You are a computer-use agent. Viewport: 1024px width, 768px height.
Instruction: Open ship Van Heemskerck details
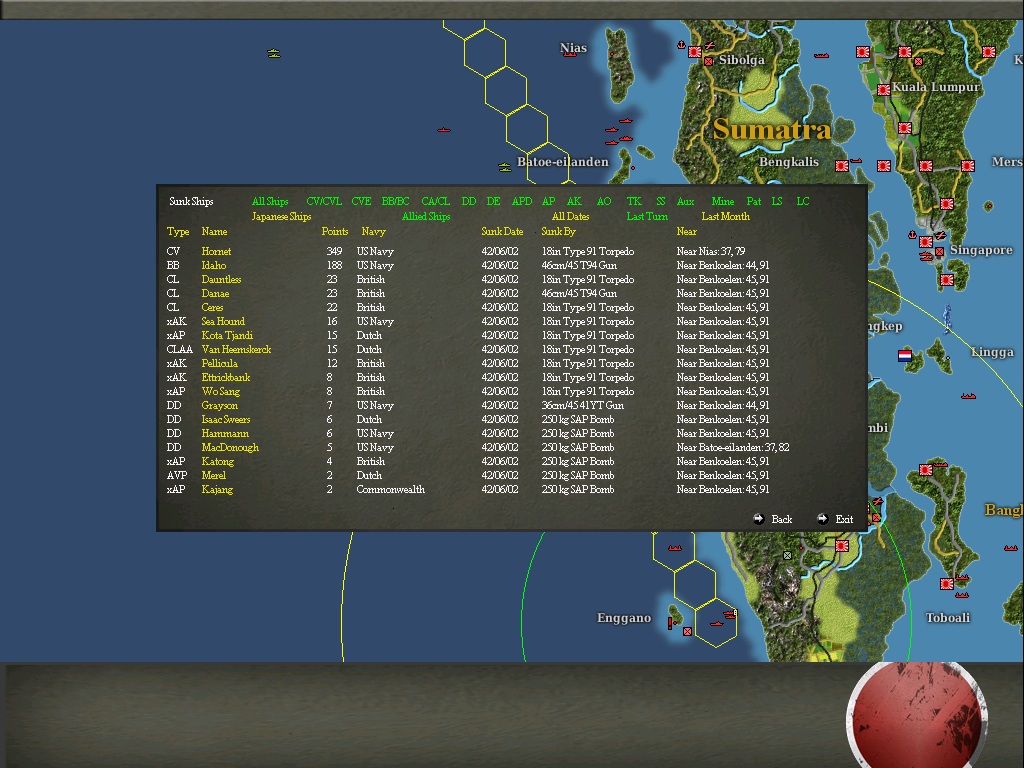tap(236, 349)
